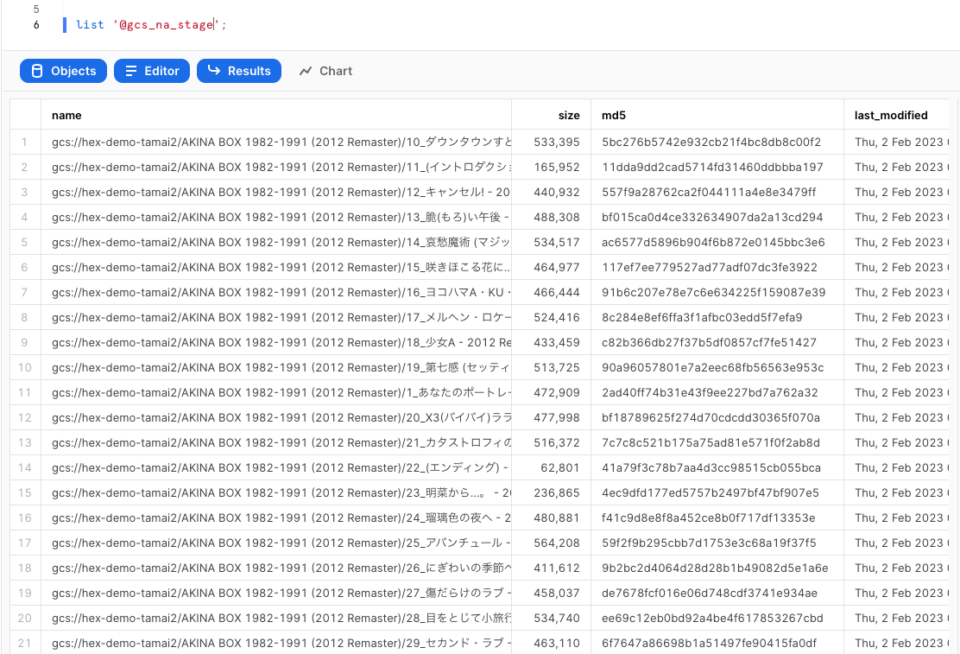
Task: Select md5 cell 2ad40ff74b31e43f9ee227bd7a762a32
Action: 717,393
